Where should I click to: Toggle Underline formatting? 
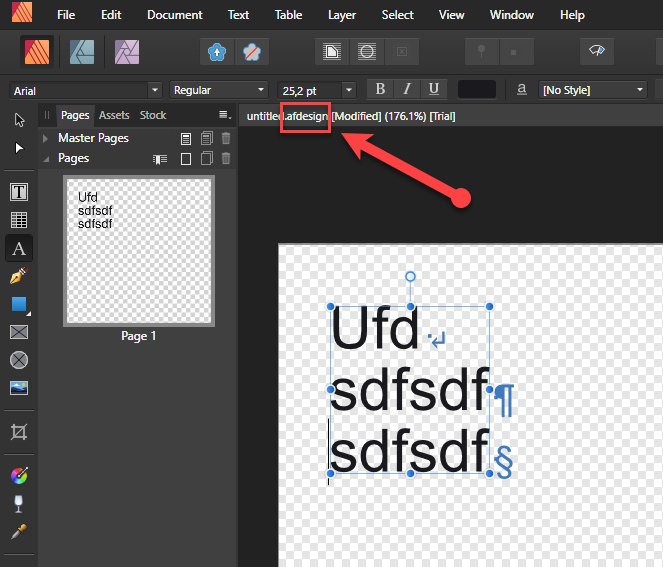click(433, 89)
